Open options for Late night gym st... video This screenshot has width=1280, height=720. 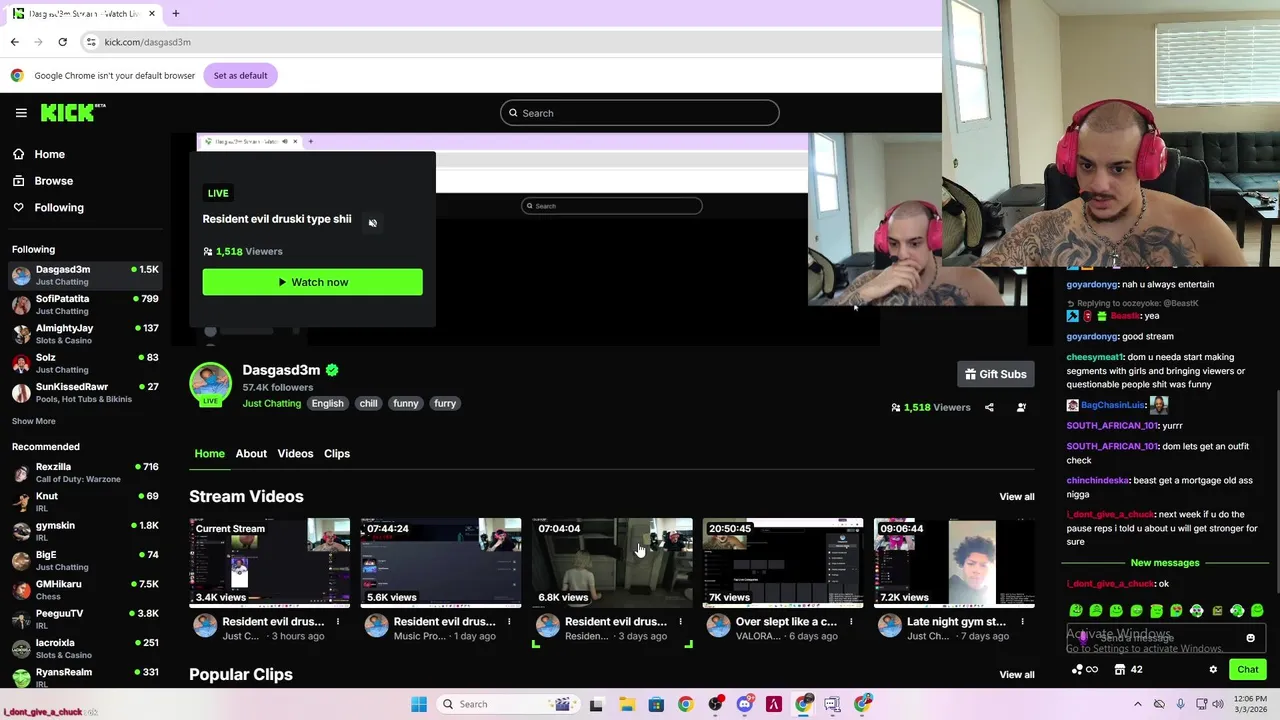point(1022,622)
